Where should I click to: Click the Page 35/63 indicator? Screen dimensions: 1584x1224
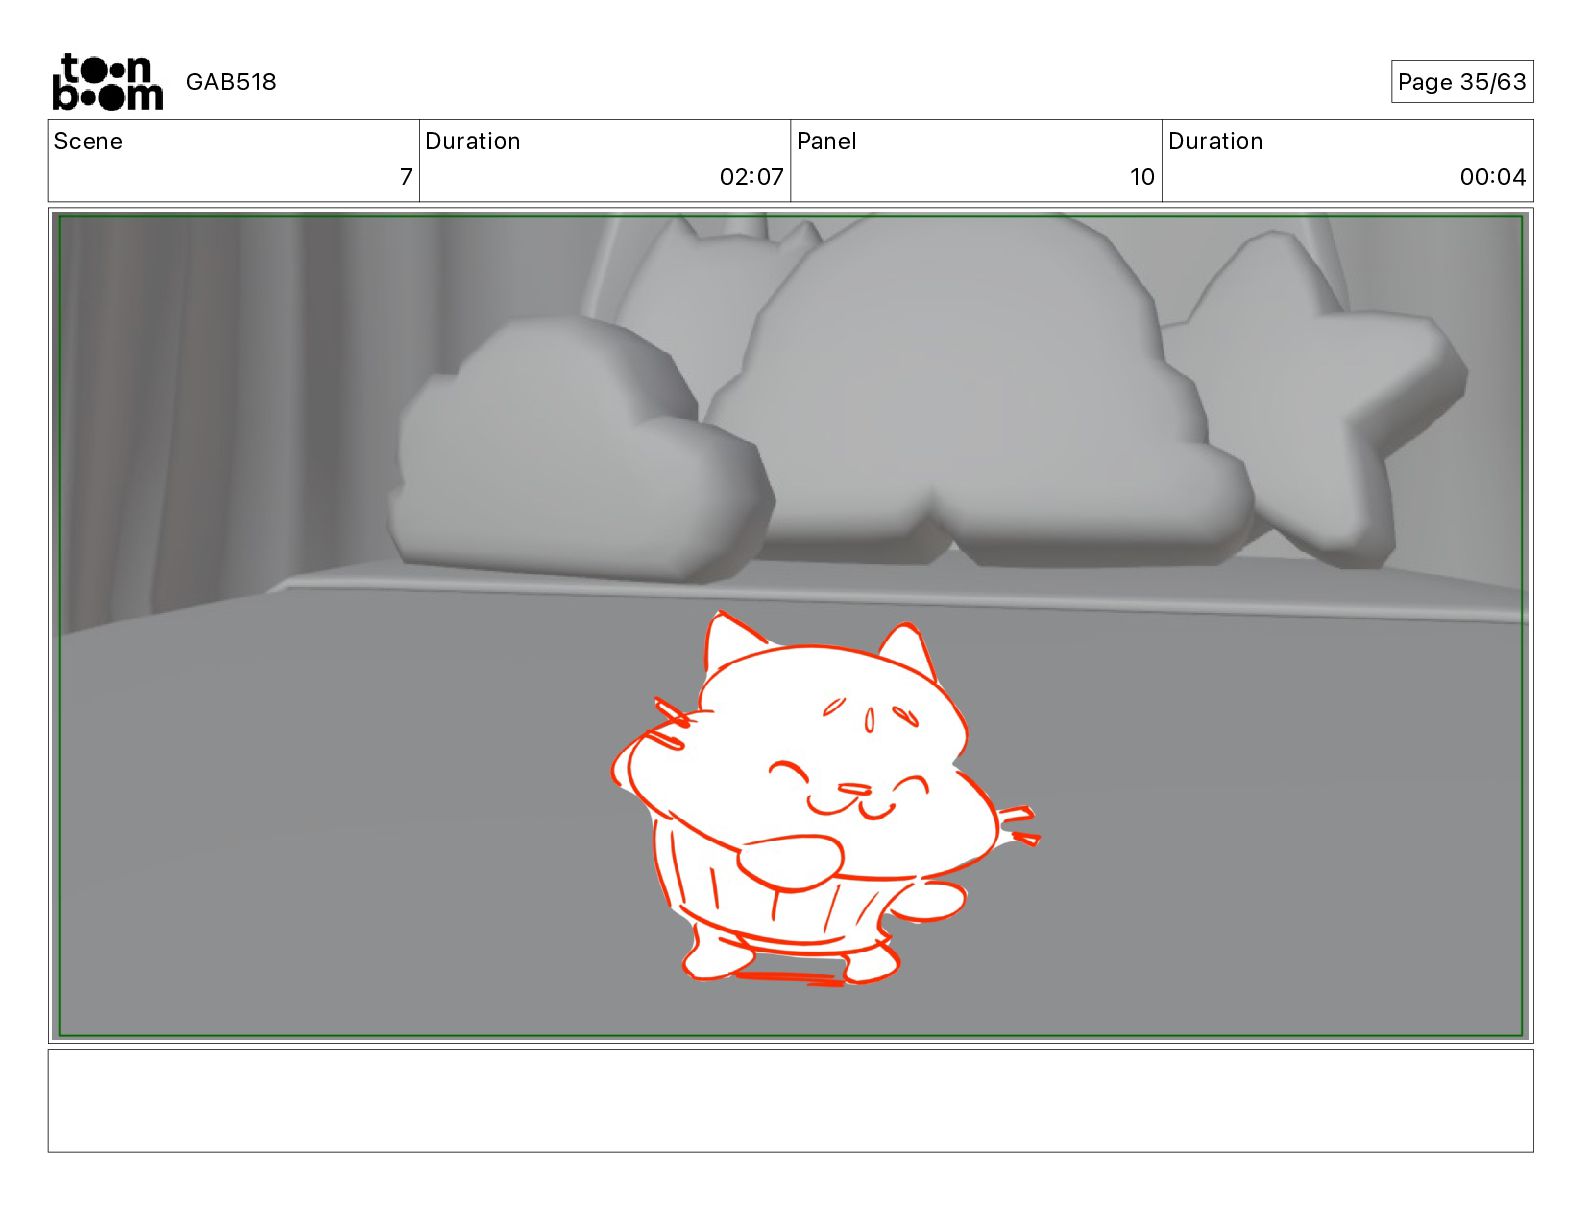1462,82
